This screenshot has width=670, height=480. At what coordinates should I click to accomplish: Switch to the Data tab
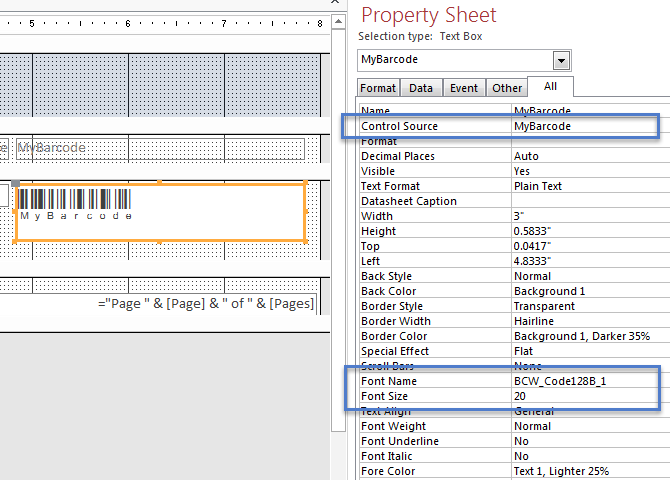[421, 88]
